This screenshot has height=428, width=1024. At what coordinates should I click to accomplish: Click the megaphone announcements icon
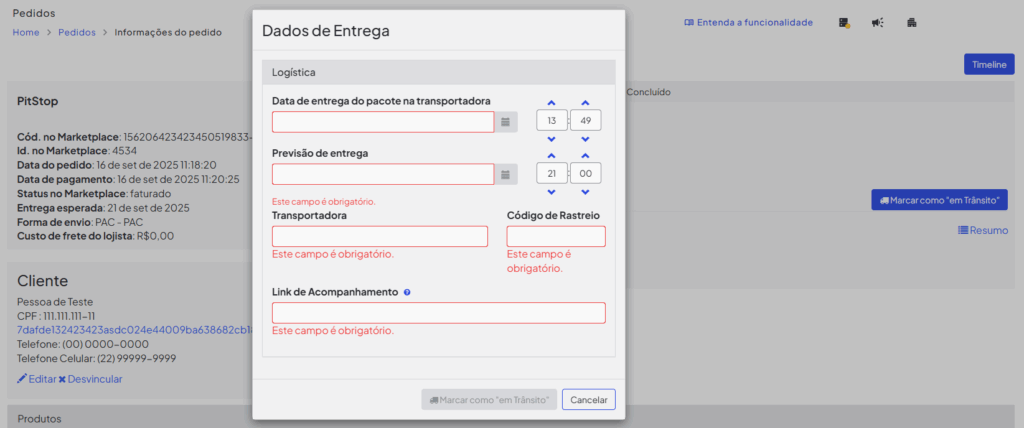tap(877, 23)
